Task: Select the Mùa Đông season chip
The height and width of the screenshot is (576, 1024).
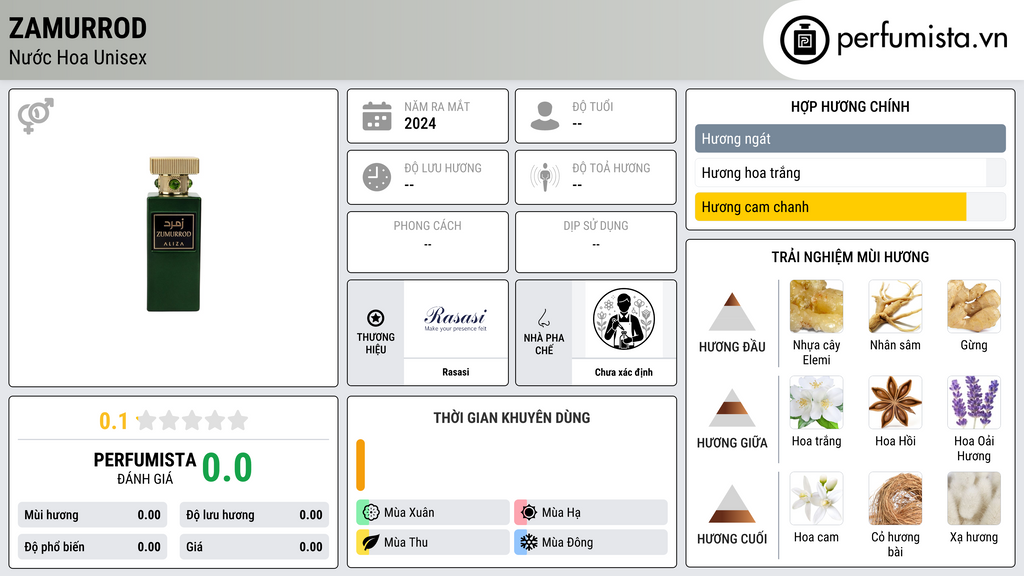Action: click(591, 542)
